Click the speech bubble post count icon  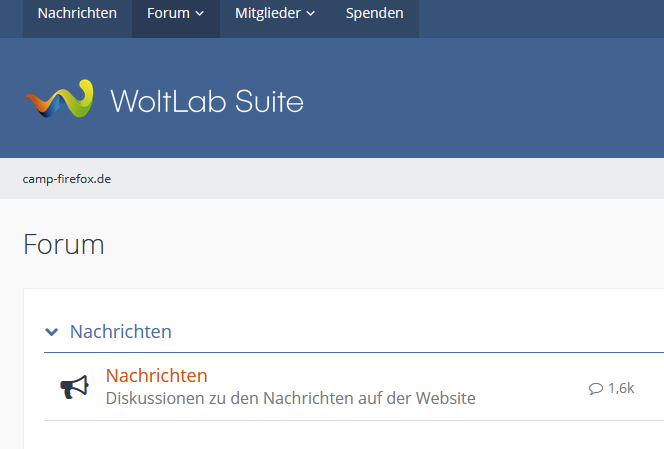[x=596, y=388]
